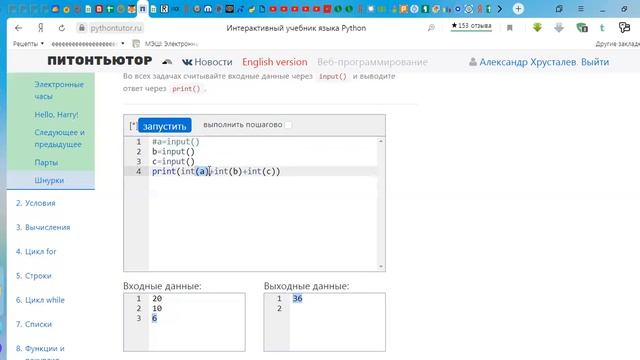The height and width of the screenshot is (360, 640).
Task: Toggle выполнить пошагово checkbox
Action: [288, 125]
